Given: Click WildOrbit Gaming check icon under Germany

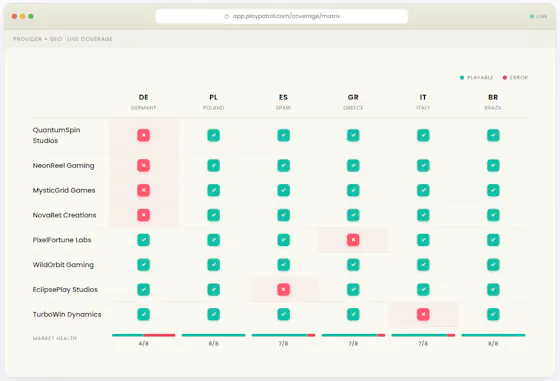Looking at the screenshot, I should pyautogui.click(x=144, y=265).
